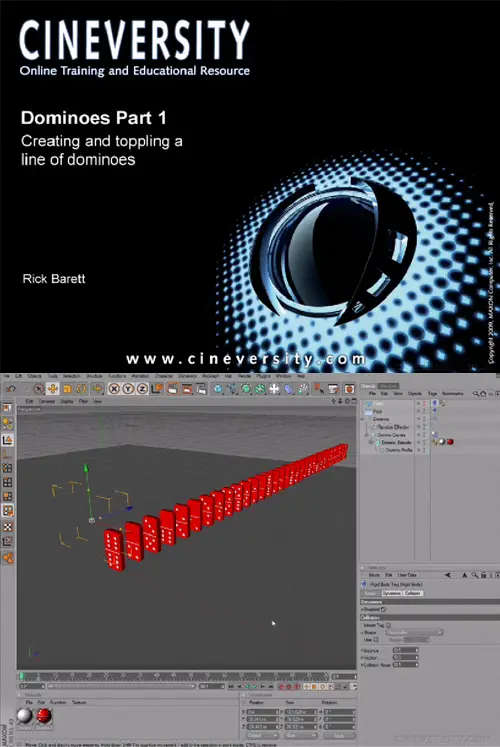Select the Texture mode checkerboard icon
The height and width of the screenshot is (747, 500).
point(7,527)
